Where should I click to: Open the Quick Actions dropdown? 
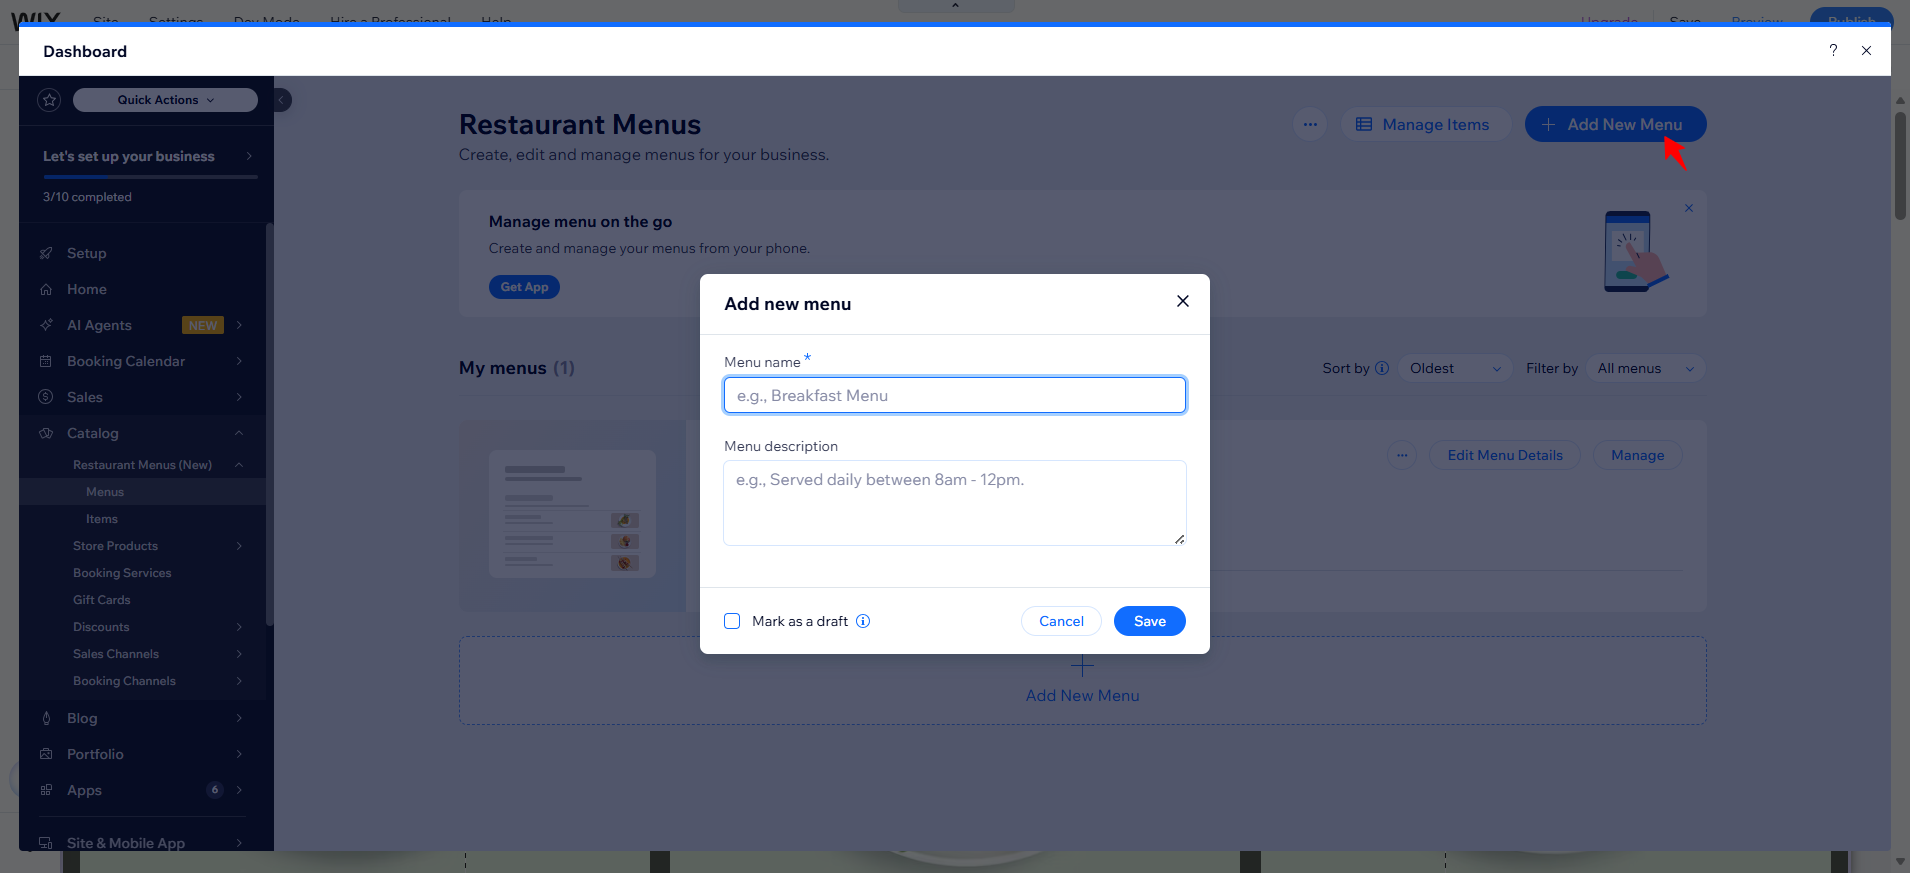(165, 100)
